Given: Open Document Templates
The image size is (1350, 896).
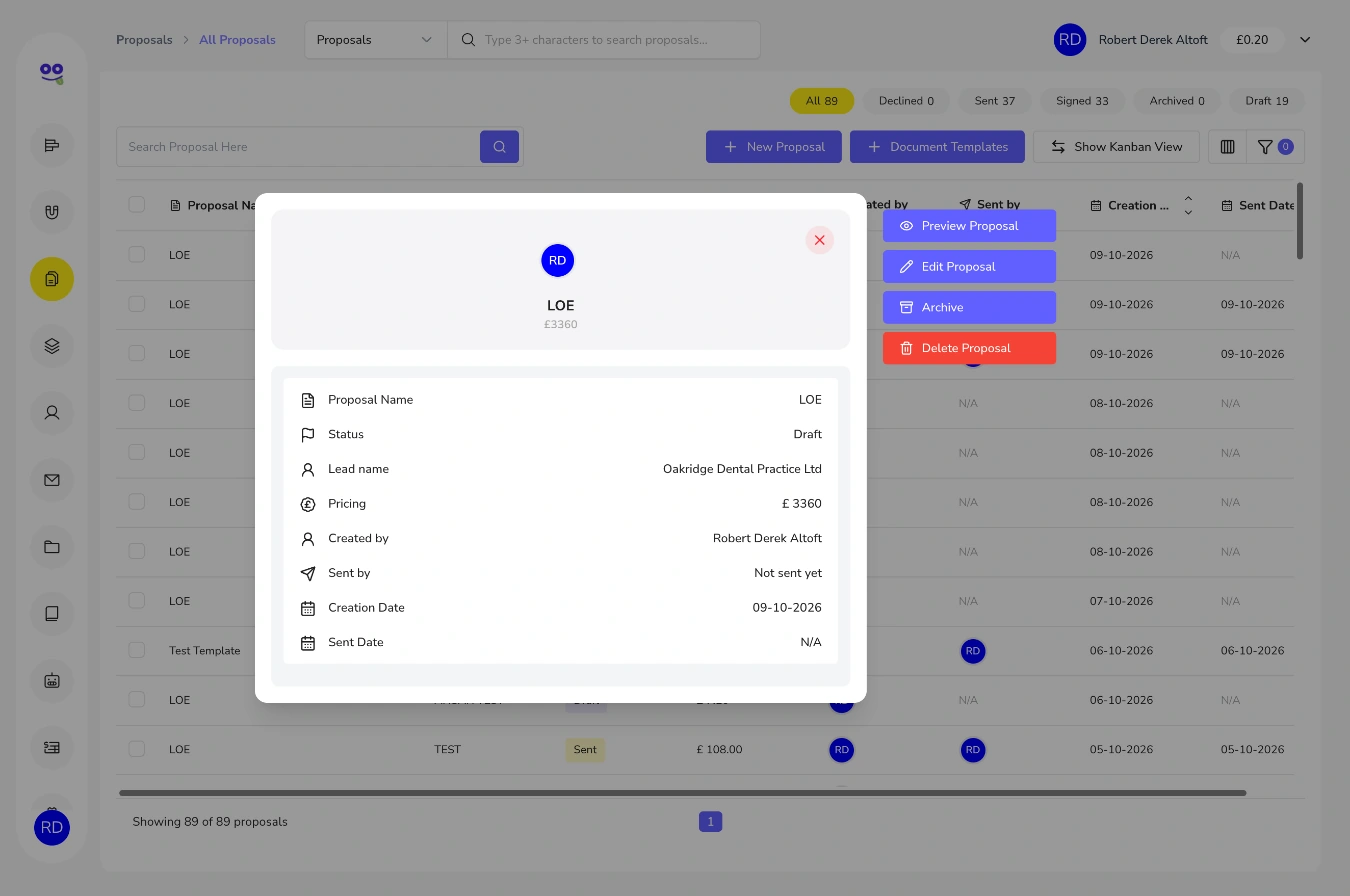Looking at the screenshot, I should tap(937, 147).
